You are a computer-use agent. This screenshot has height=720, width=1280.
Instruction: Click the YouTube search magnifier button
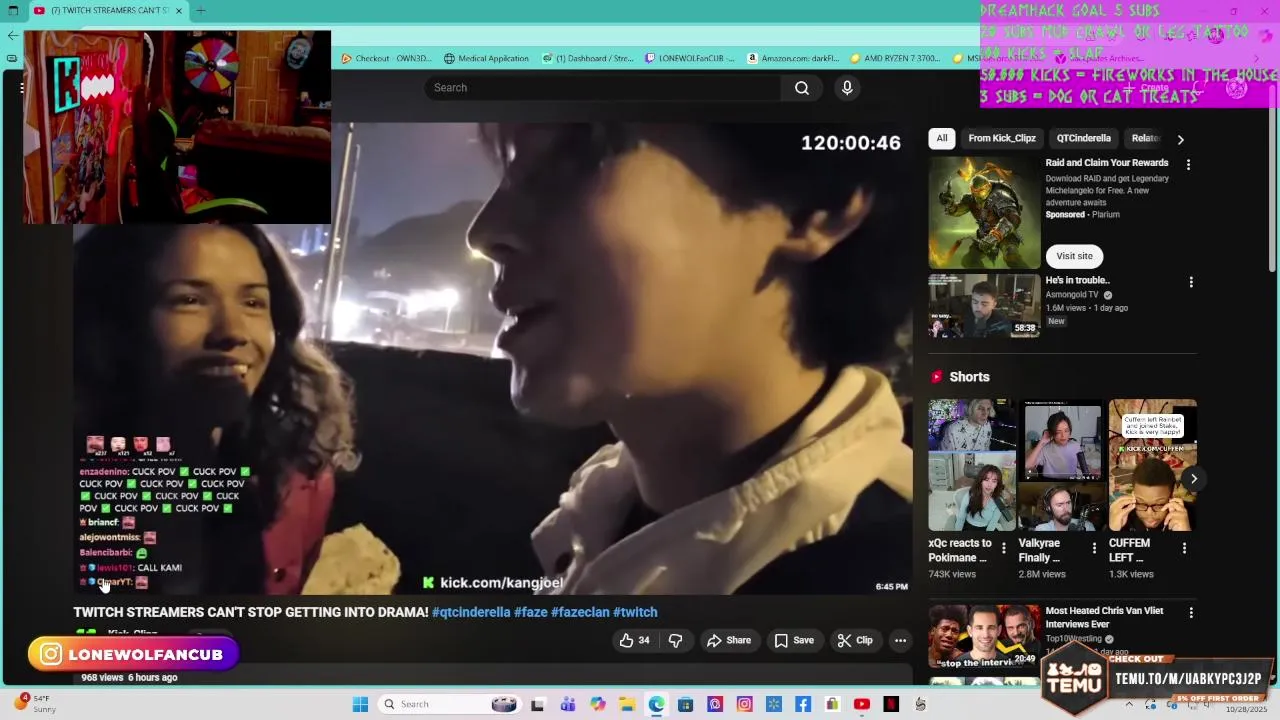point(802,88)
